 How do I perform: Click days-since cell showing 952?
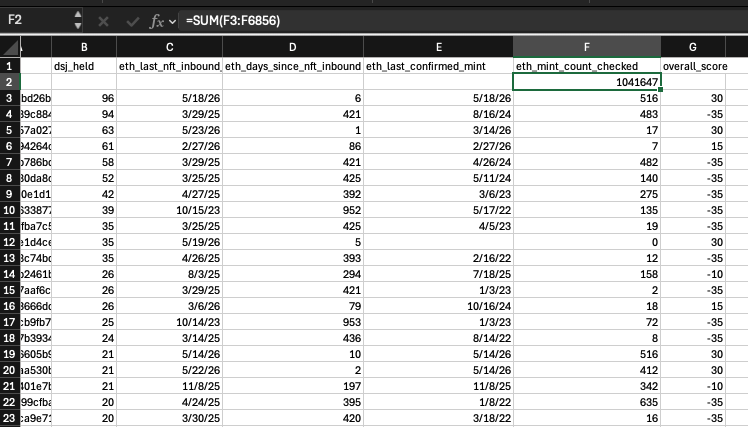coord(293,210)
